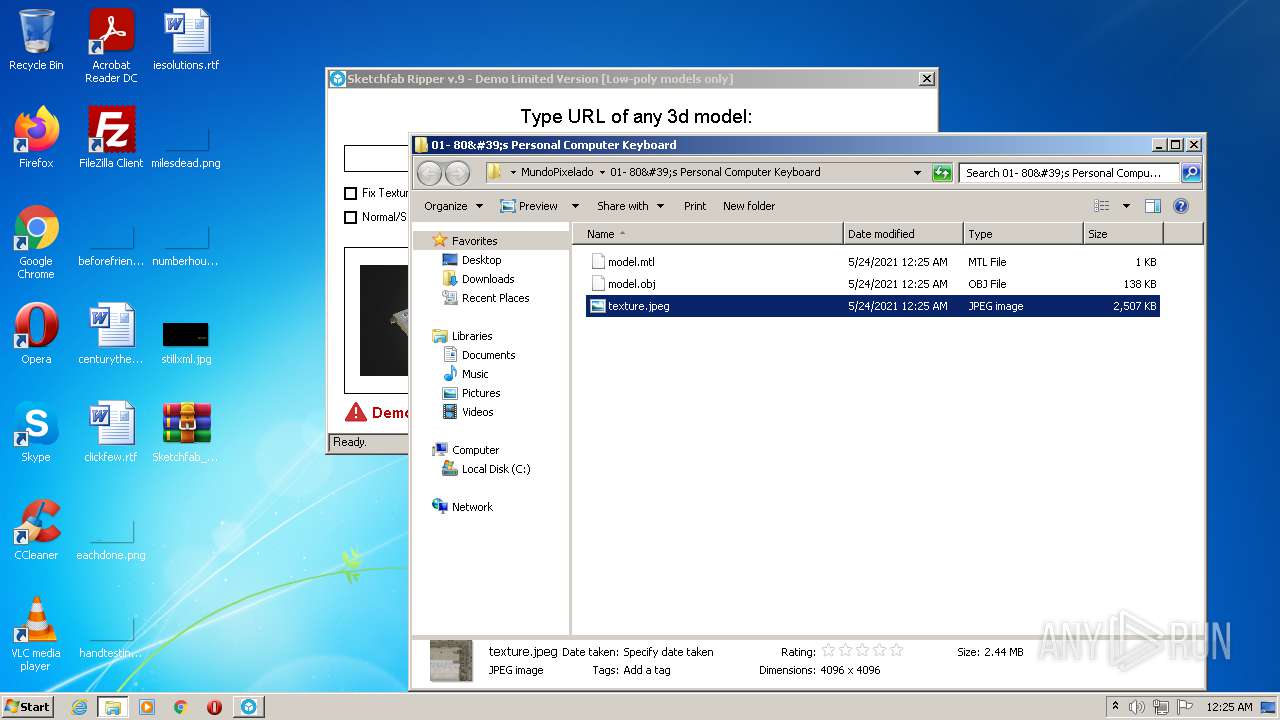Select Pictures library
Viewport: 1280px width, 720px height.
(481, 393)
